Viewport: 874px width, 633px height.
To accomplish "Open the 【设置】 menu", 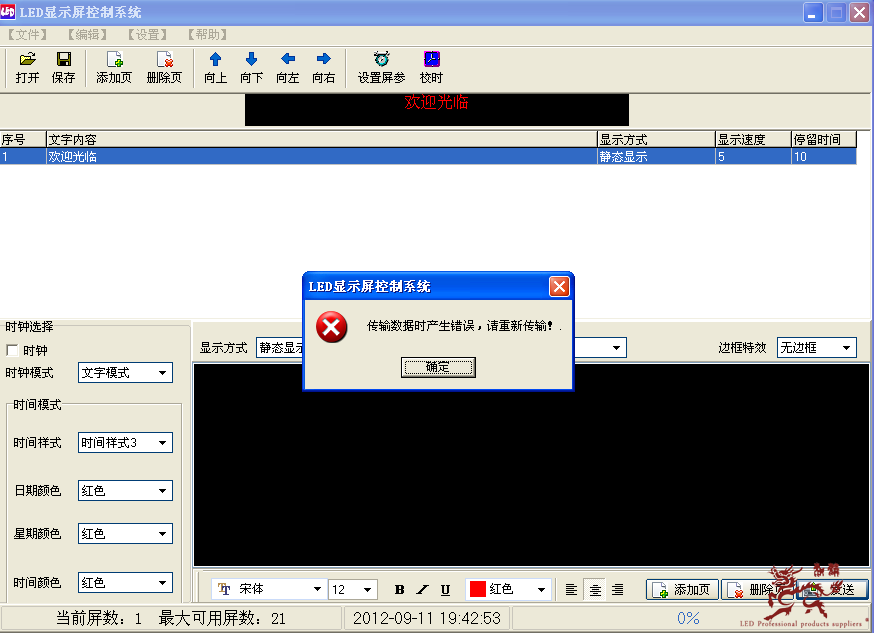I will [147, 34].
